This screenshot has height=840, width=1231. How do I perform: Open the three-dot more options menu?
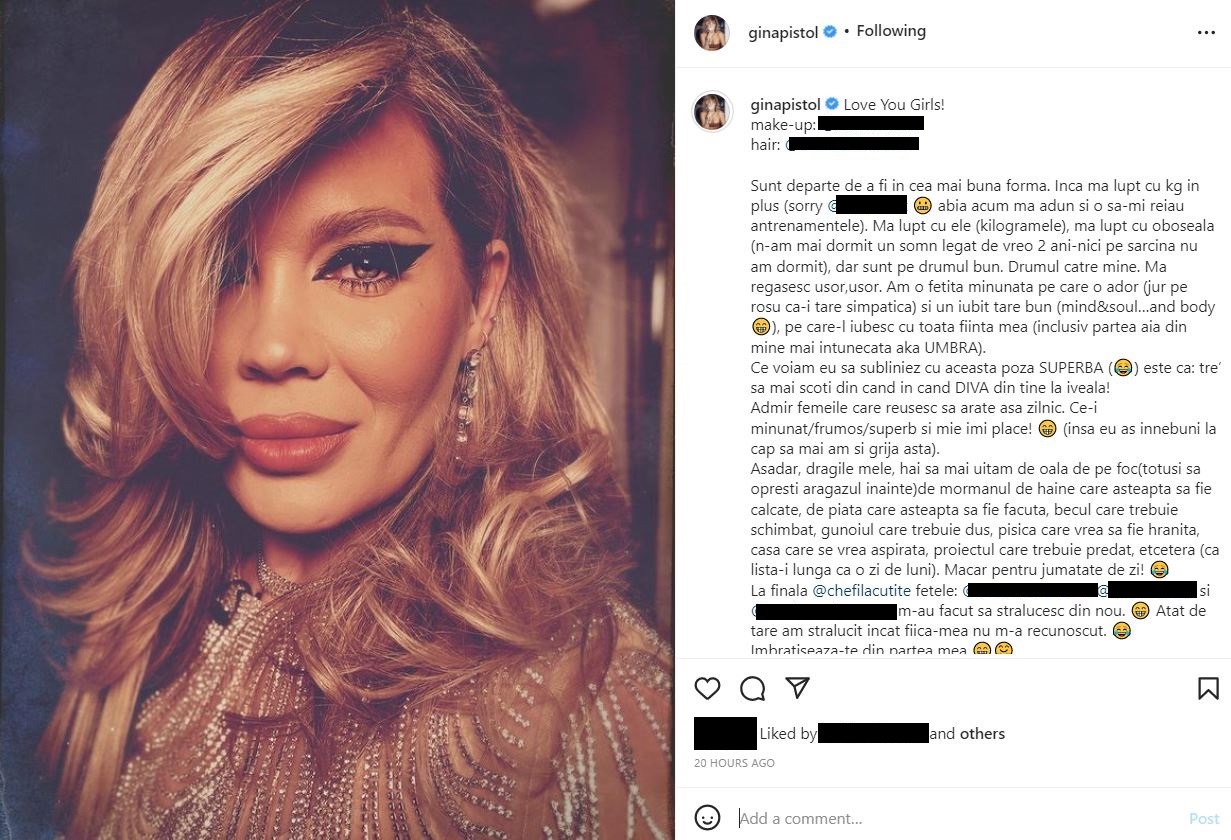1206,32
